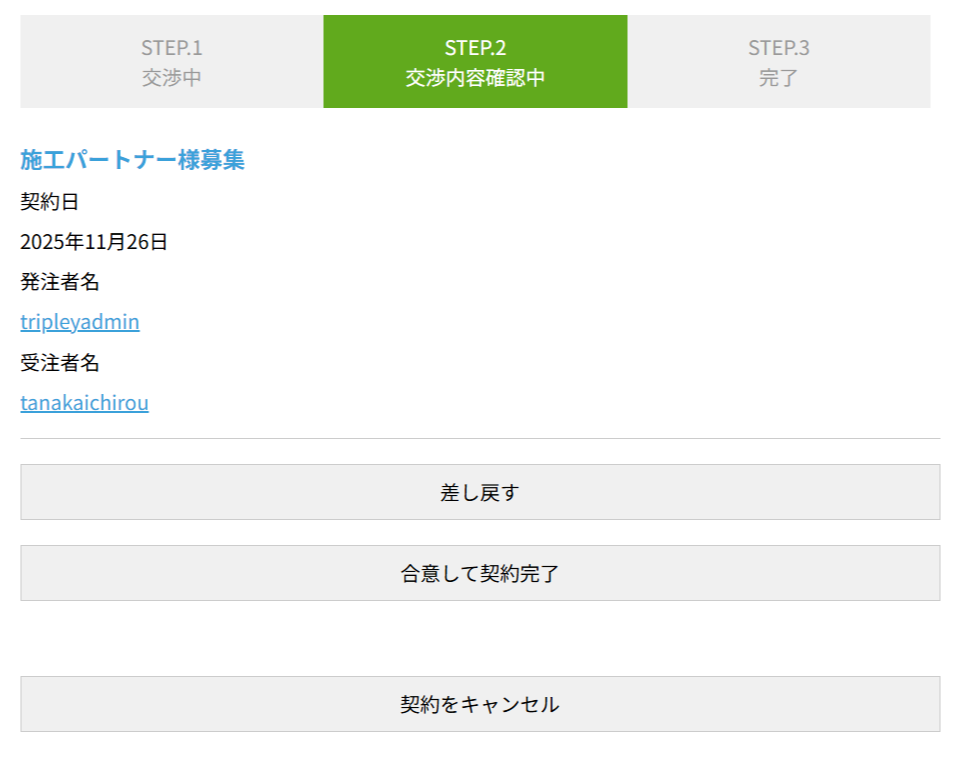Select the active STEP.2 交渉内容確認中 tab
Viewport: 968px width, 764px height.
(475, 61)
